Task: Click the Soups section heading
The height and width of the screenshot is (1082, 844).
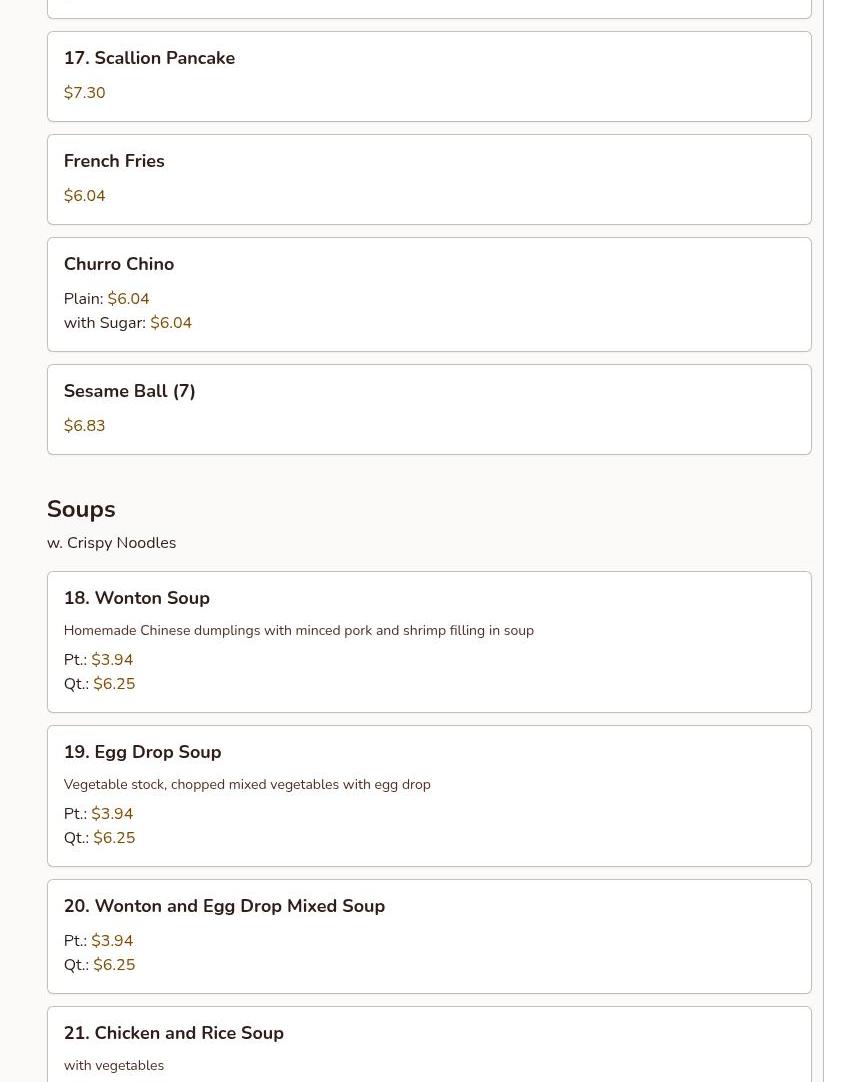Action: (x=81, y=510)
